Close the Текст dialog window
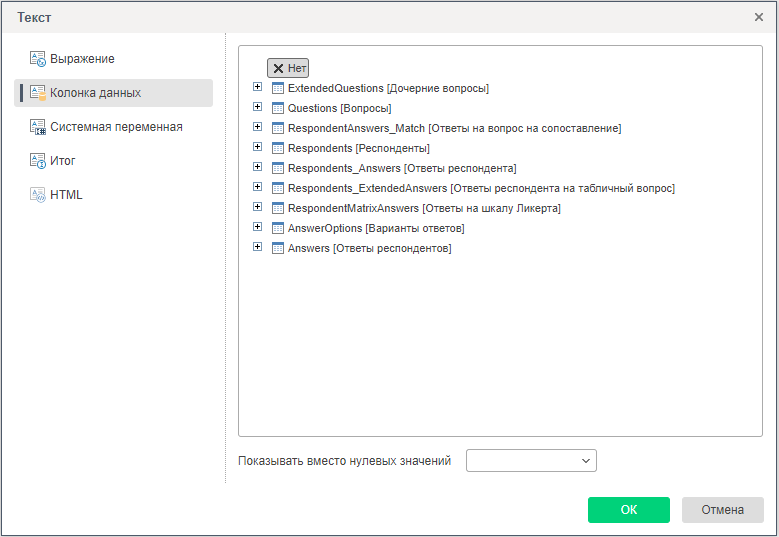 tap(759, 17)
